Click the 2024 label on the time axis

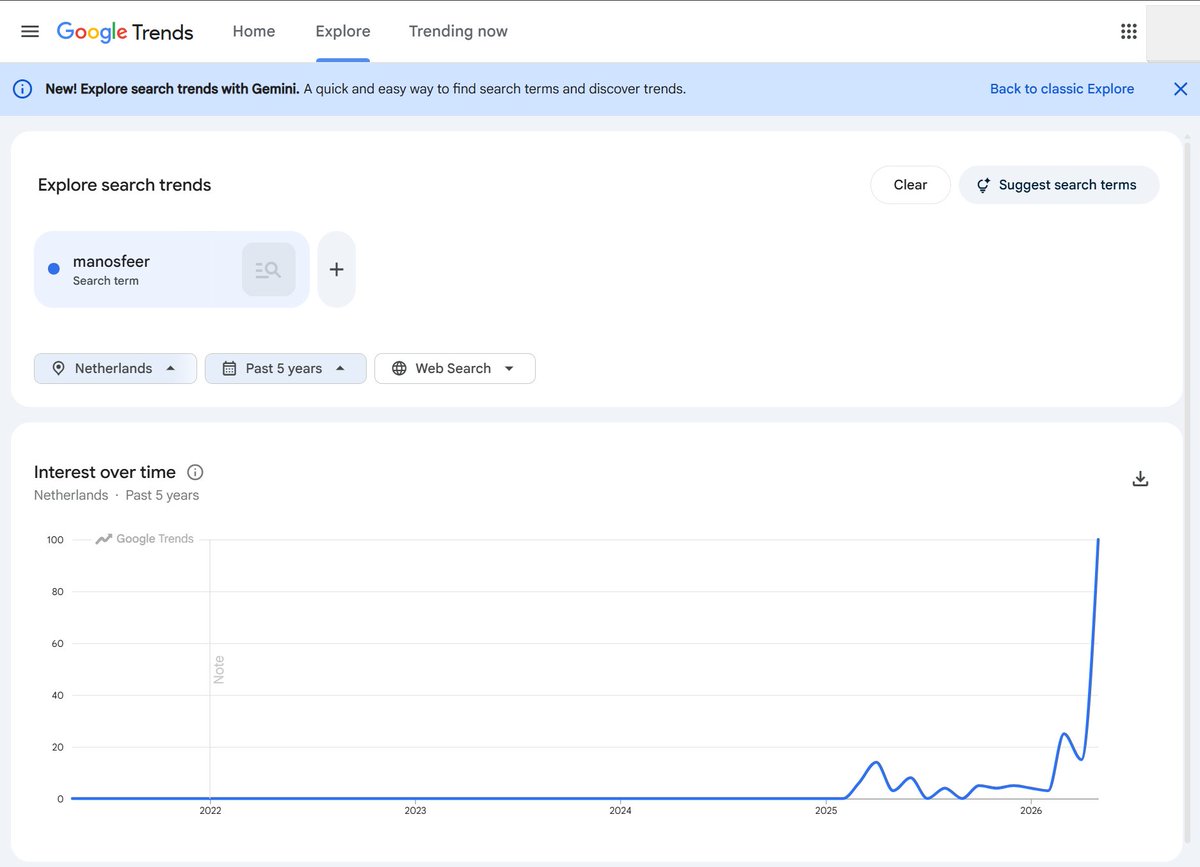(620, 811)
